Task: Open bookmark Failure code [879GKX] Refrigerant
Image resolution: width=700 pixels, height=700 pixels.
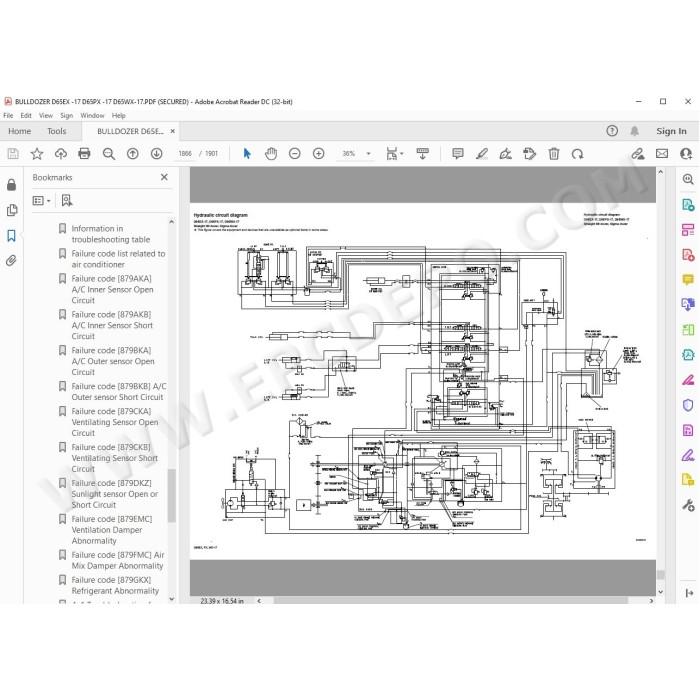Action: click(115, 585)
